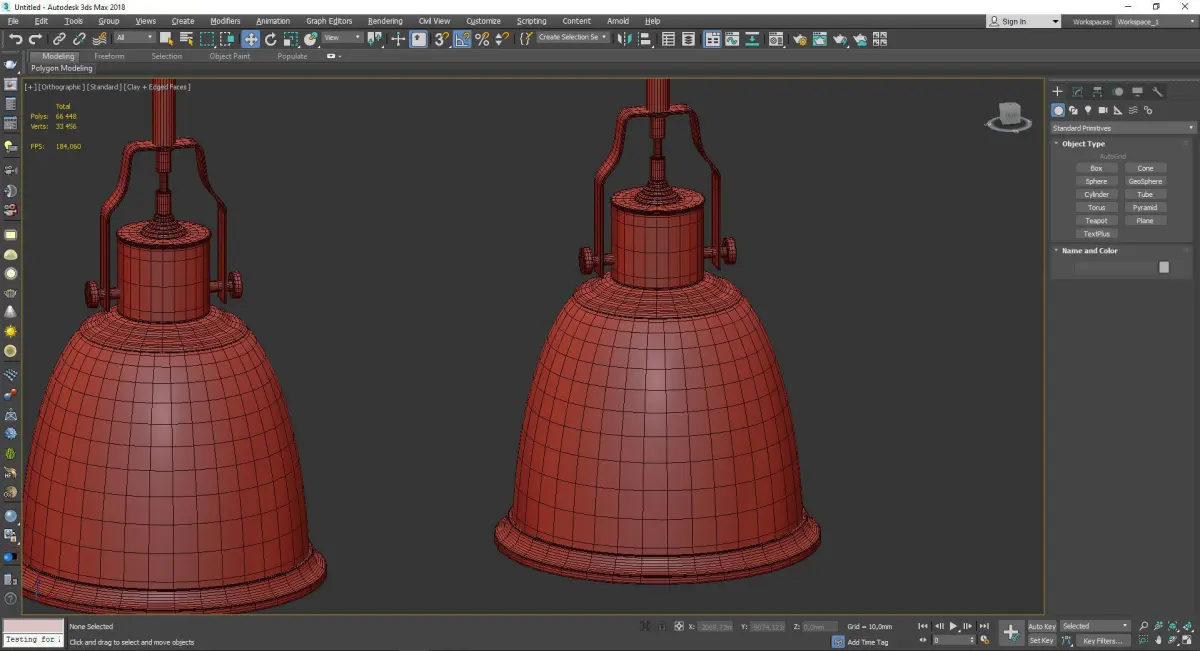
Task: Toggle the Angle Snap button
Action: 462,39
